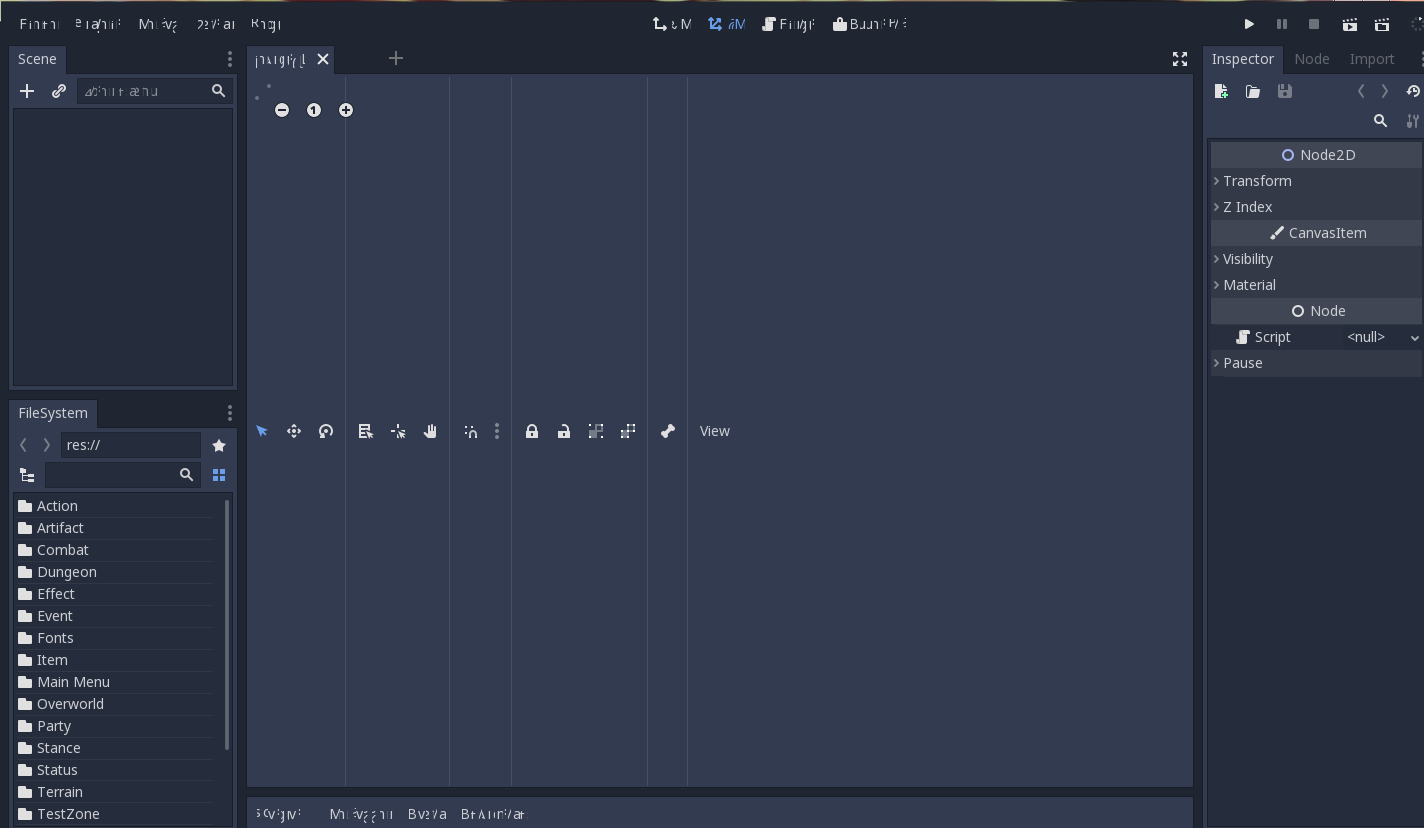Add a new scene tab
The height and width of the screenshot is (828, 1424).
coord(396,59)
